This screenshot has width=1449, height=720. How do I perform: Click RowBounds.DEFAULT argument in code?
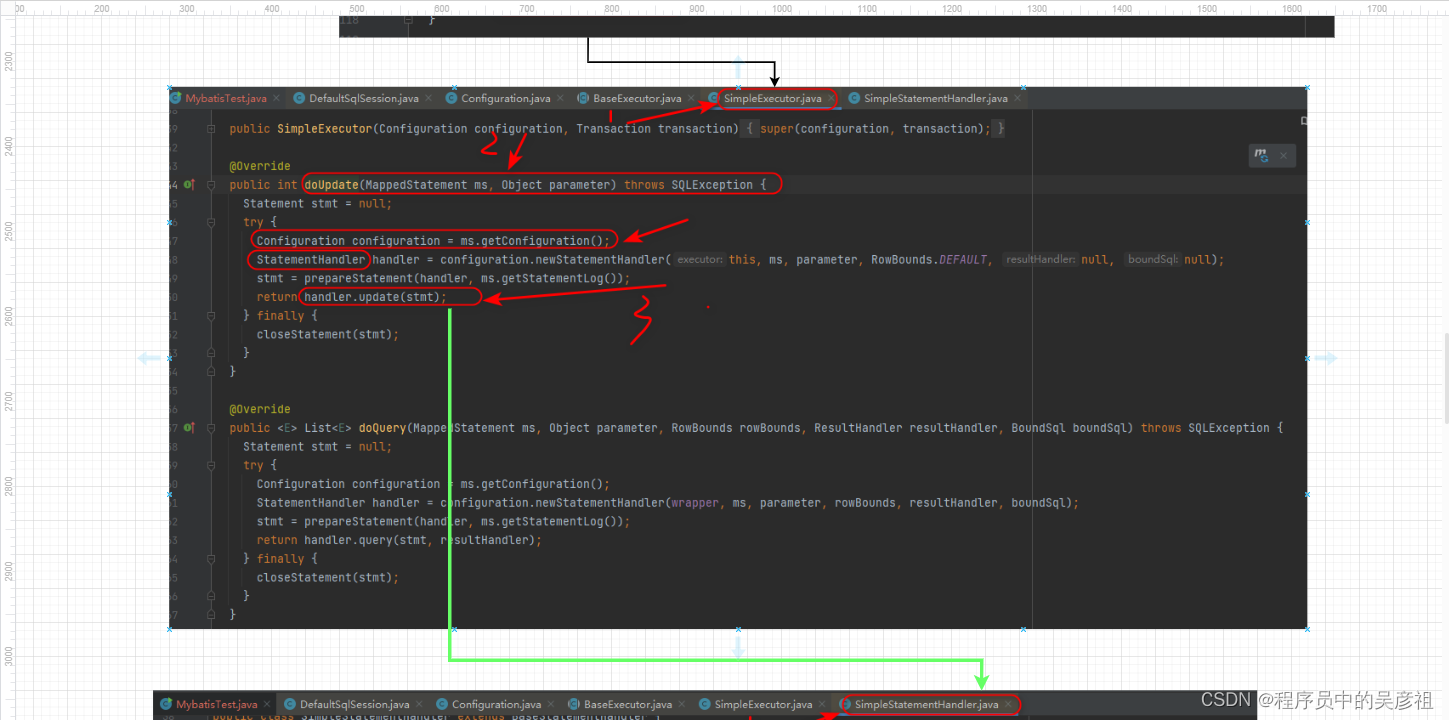click(929, 259)
